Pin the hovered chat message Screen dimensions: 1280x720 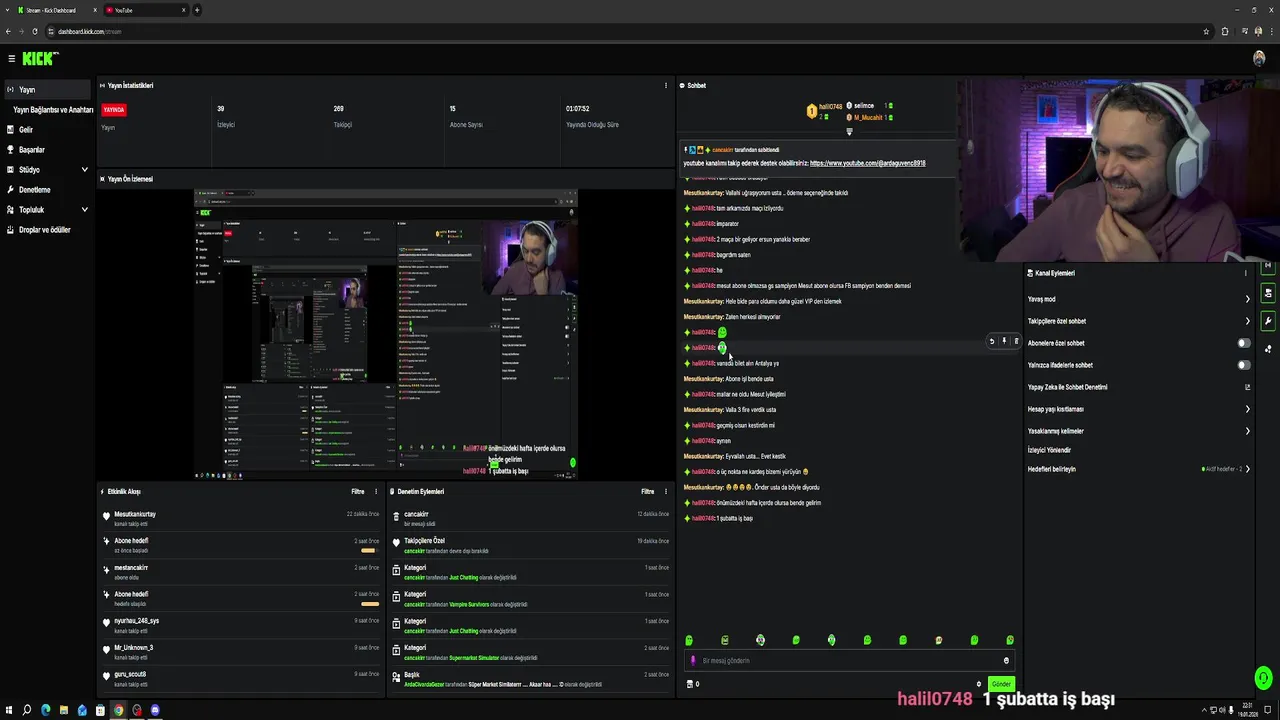[x=1004, y=341]
